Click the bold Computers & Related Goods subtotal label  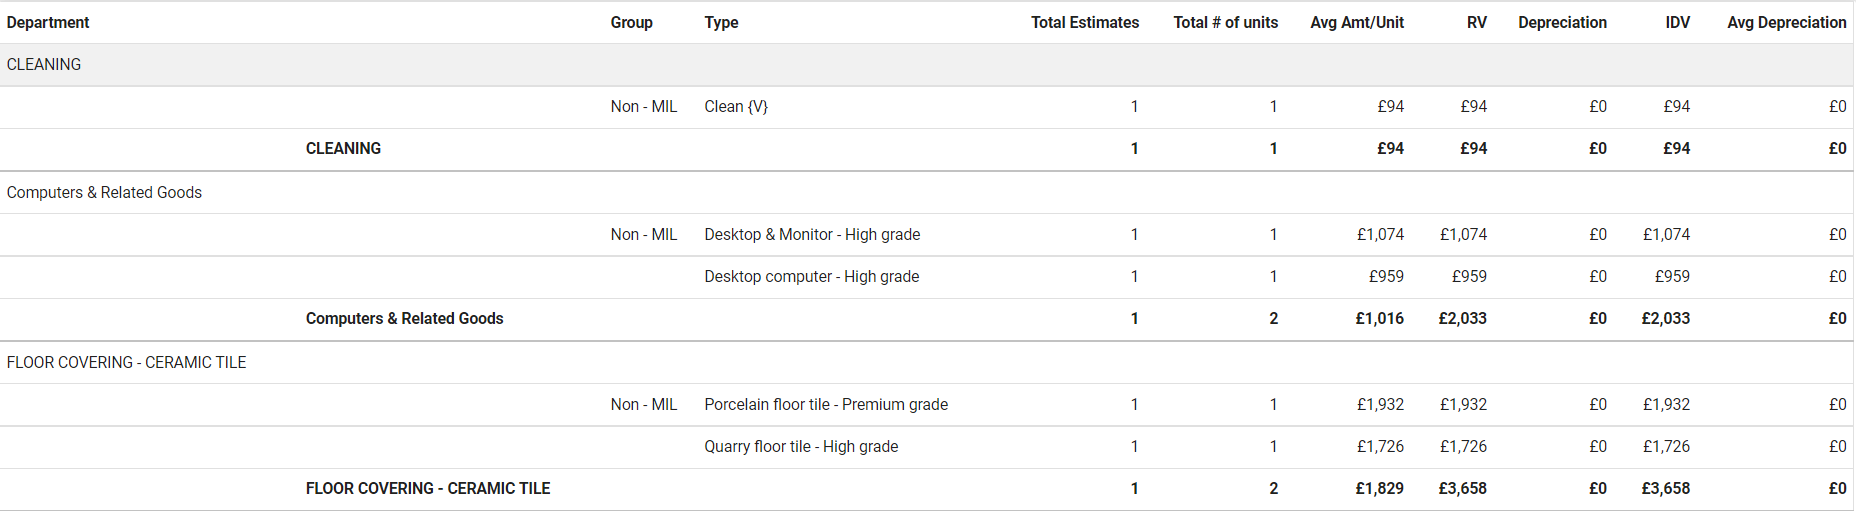404,318
